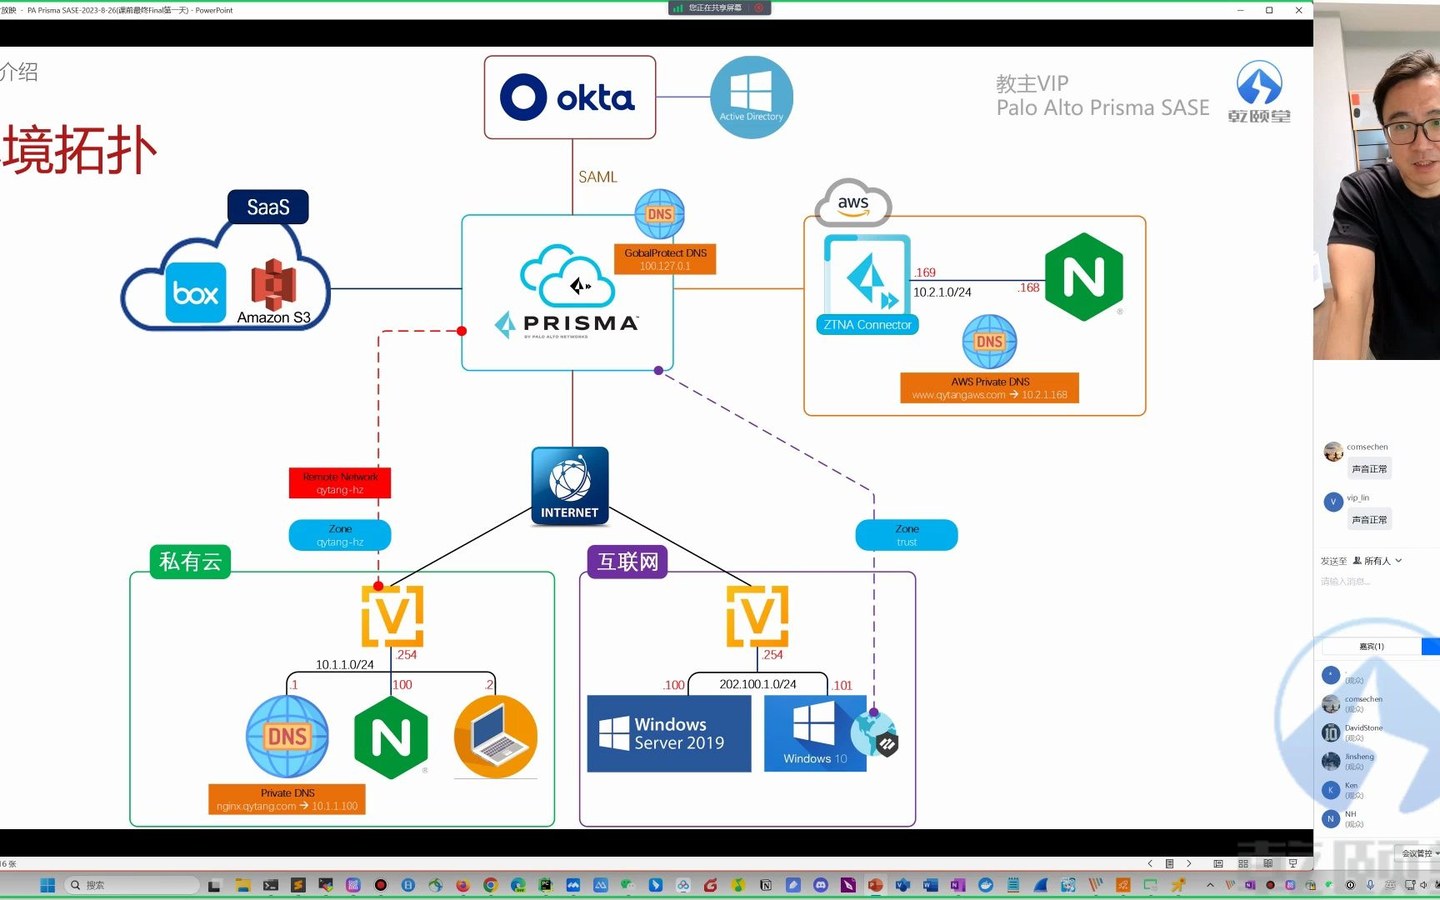Click the laptop icon in 私有云

pos(496,737)
